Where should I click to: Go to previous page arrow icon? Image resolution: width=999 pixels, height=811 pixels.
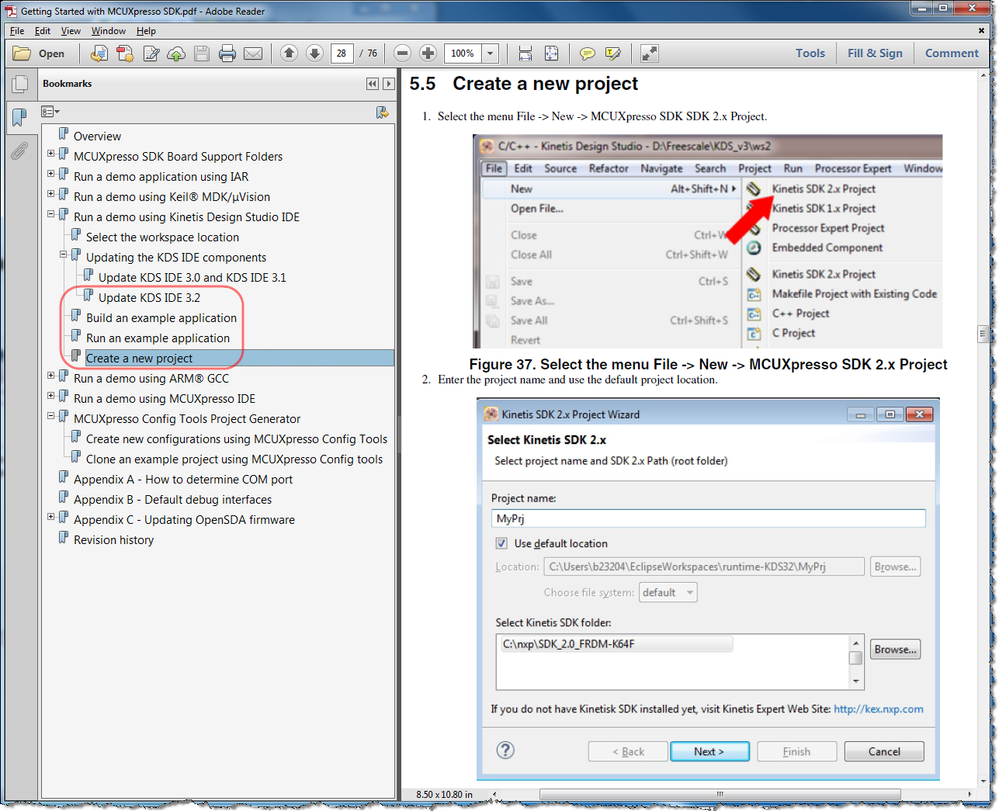click(x=289, y=54)
